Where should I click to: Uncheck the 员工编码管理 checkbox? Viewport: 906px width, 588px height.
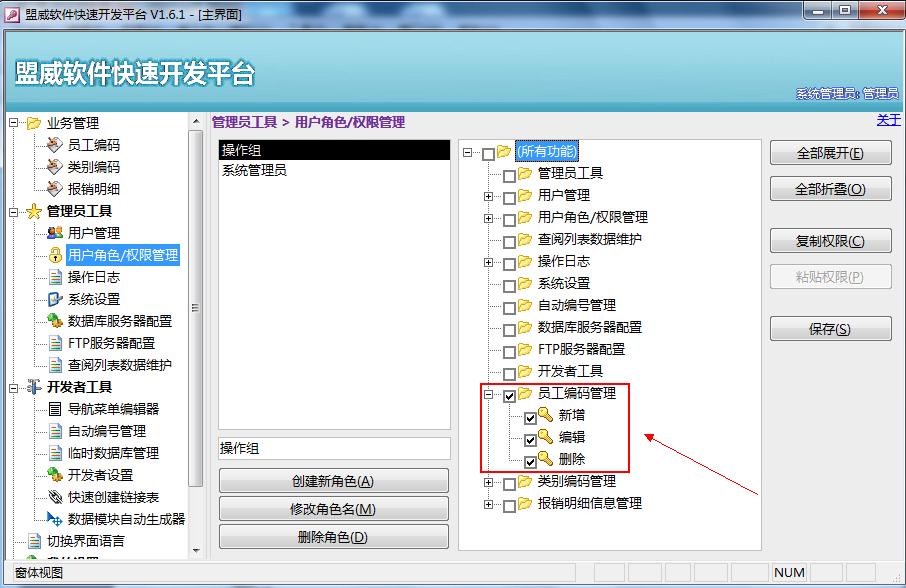click(510, 396)
